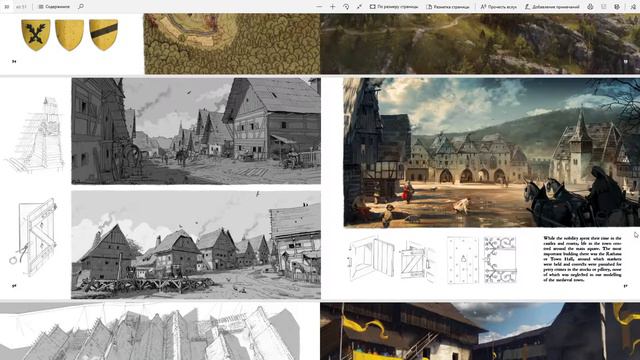Image resolution: width=640 pixels, height=360 pixels.
Task: Save the PDF with the save icon
Action: pos(604,7)
